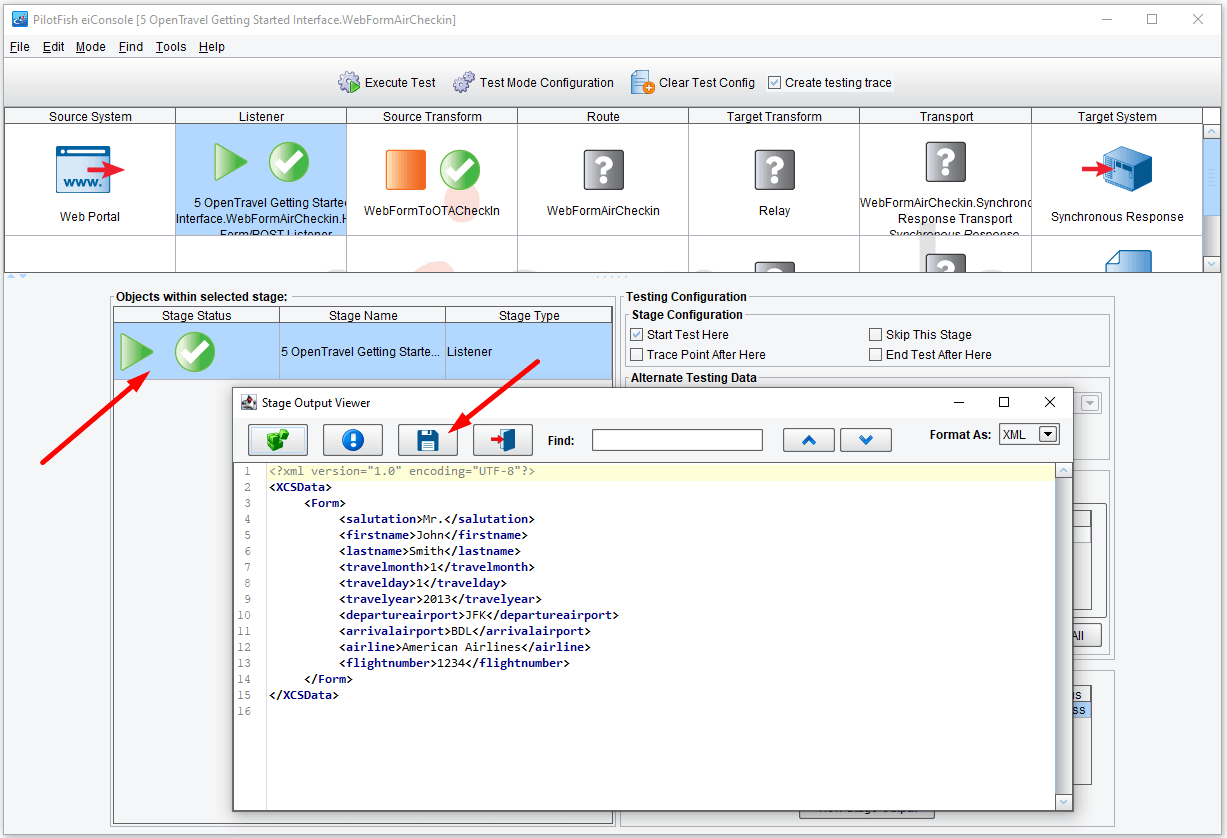Viewport: 1227px width, 838px height.
Task: Click the airline American Airlines line
Action: click(x=465, y=647)
